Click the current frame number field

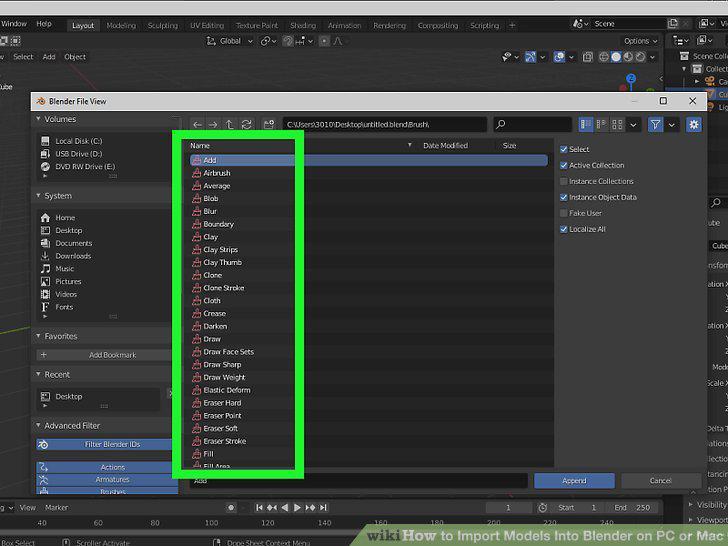point(508,508)
